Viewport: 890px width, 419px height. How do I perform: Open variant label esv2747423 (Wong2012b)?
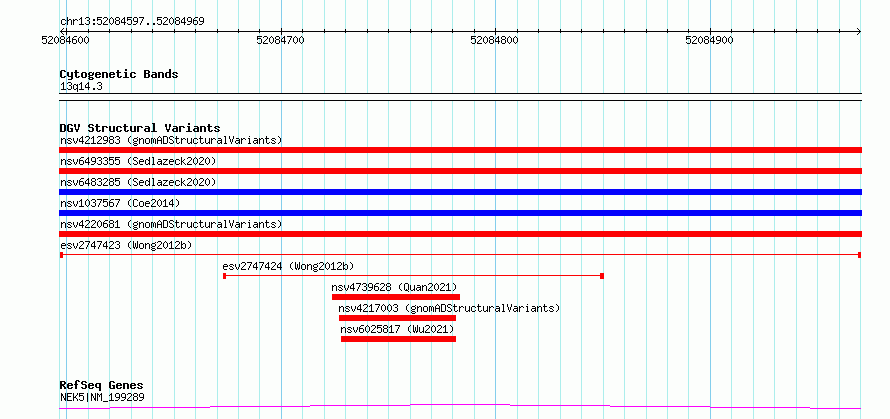[126, 245]
